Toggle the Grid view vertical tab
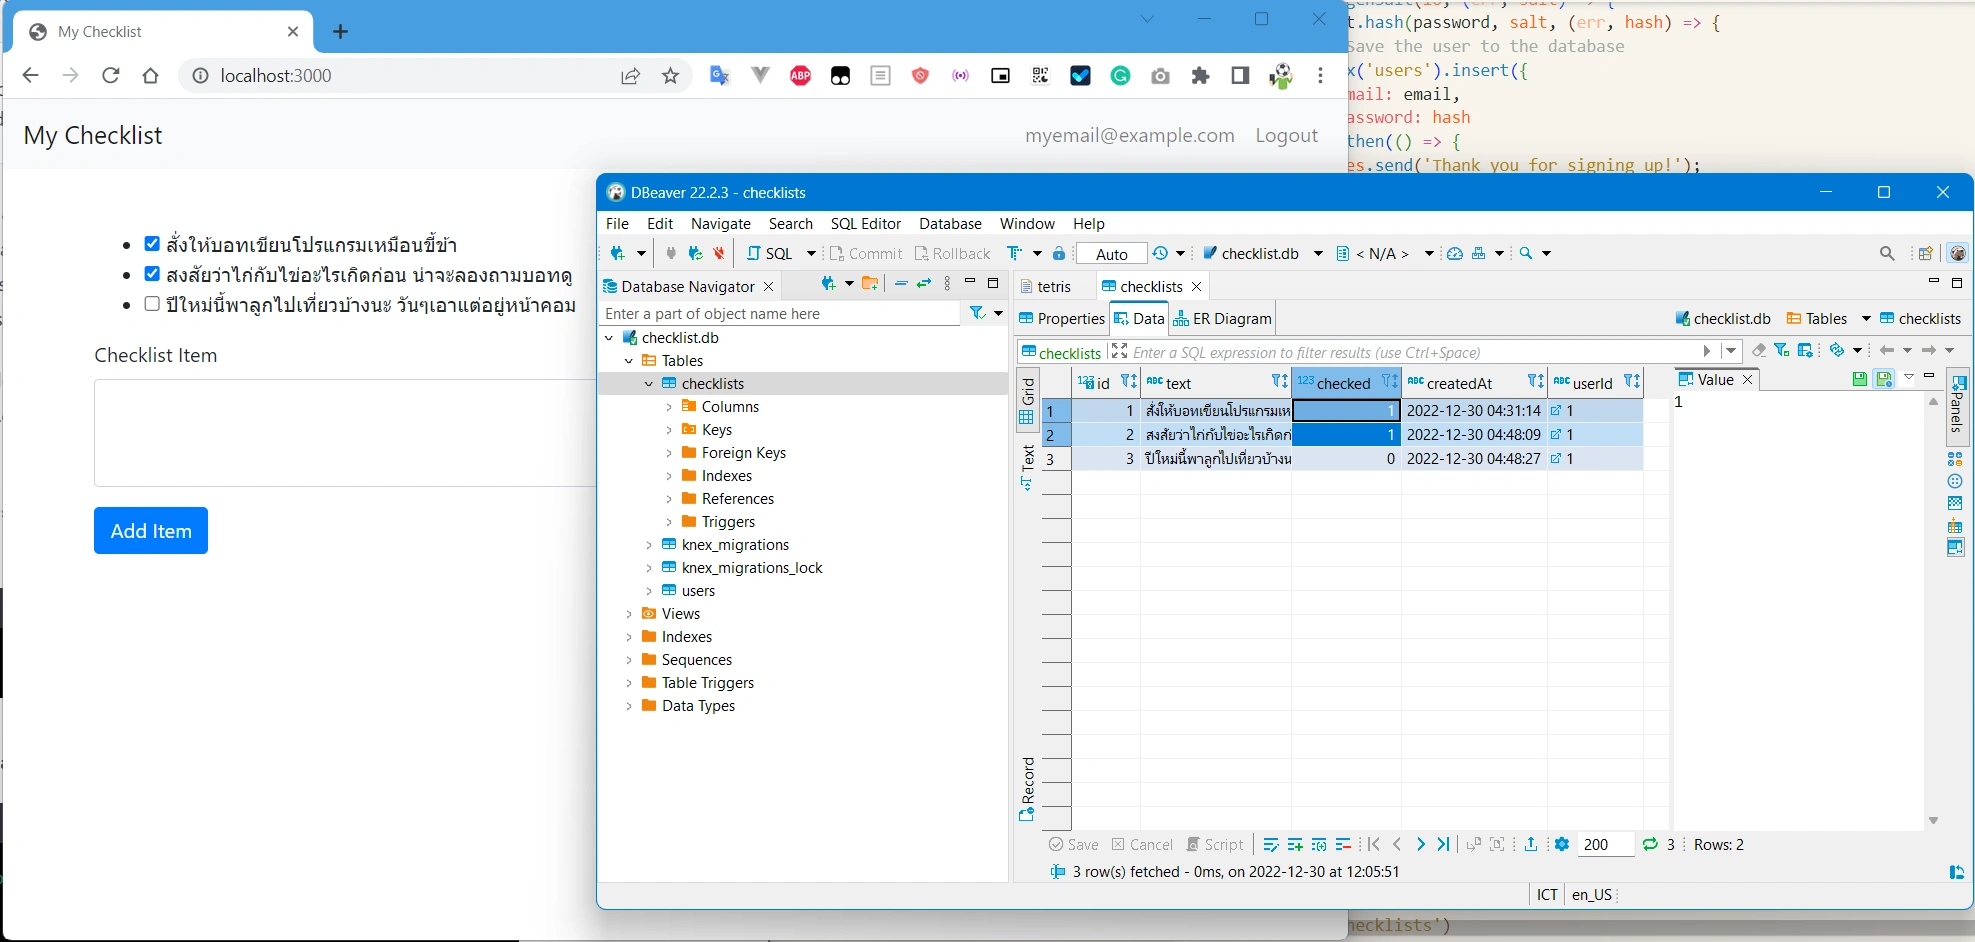1975x942 pixels. (x=1027, y=400)
